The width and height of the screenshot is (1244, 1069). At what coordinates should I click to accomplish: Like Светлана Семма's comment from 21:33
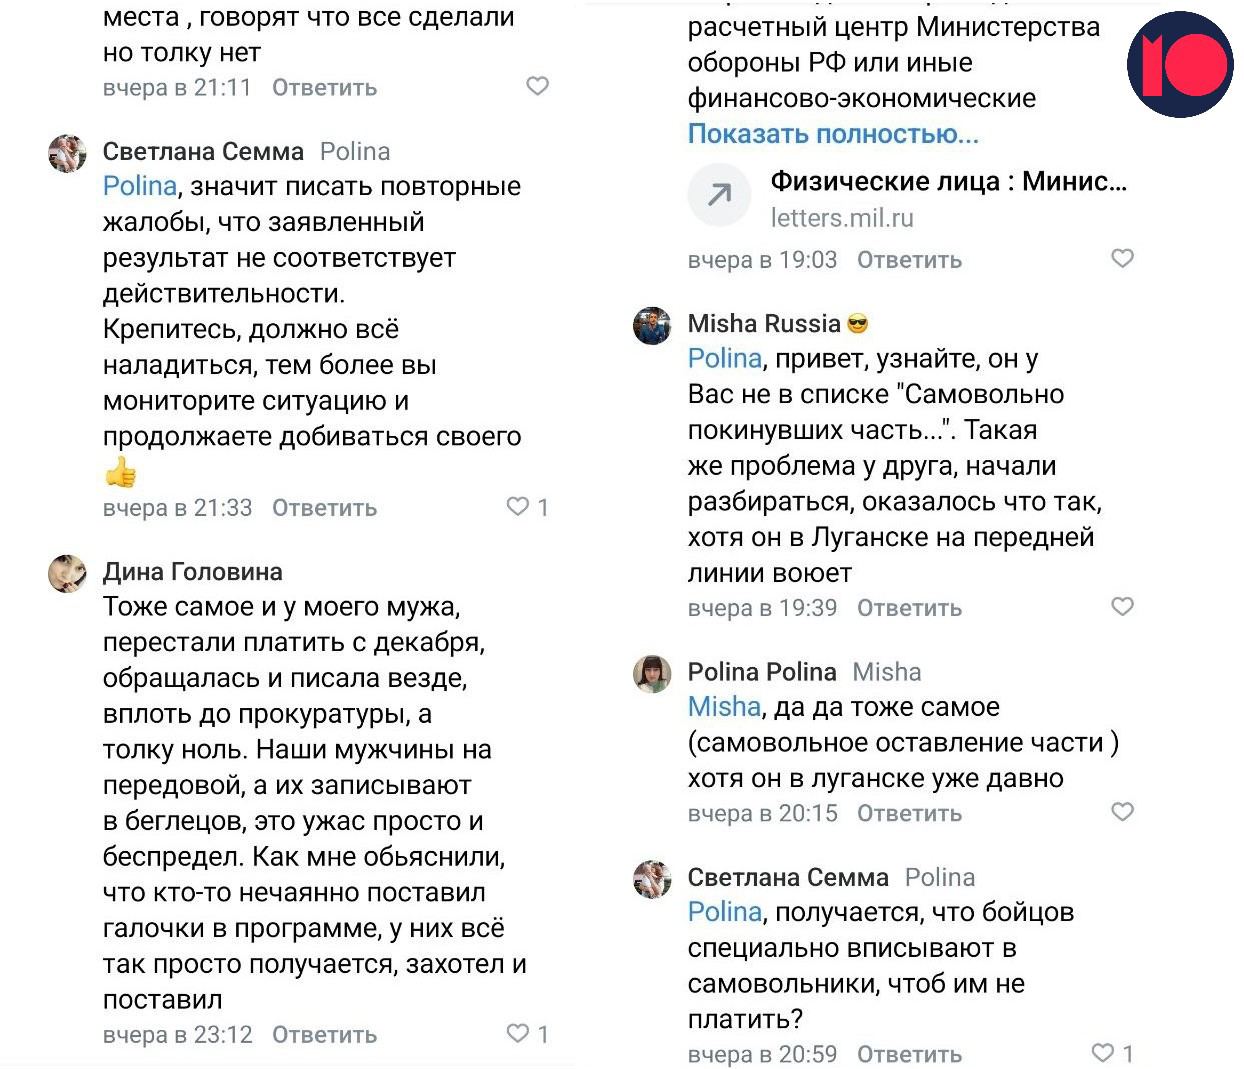(x=518, y=507)
